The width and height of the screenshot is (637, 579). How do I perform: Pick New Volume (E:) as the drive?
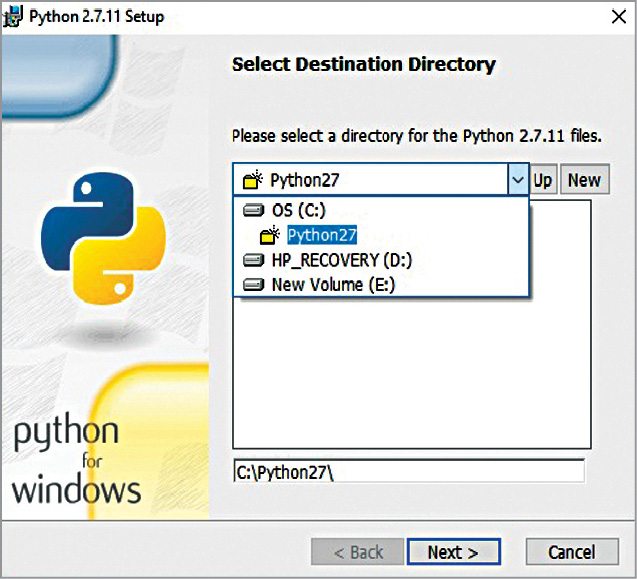pos(334,284)
